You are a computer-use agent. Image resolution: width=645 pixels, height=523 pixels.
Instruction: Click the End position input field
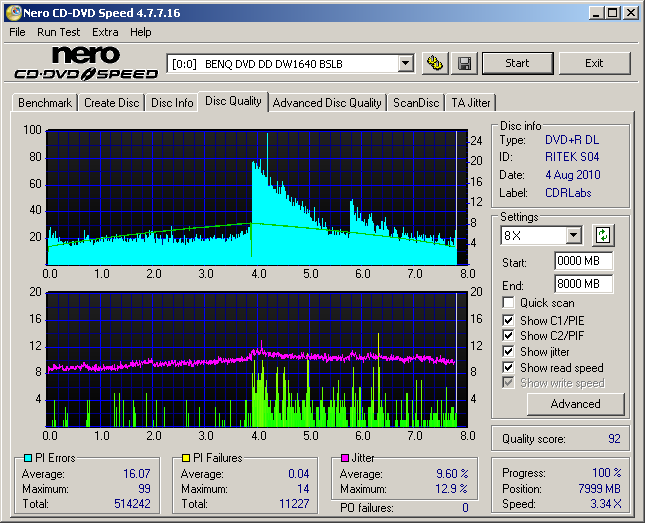[583, 283]
